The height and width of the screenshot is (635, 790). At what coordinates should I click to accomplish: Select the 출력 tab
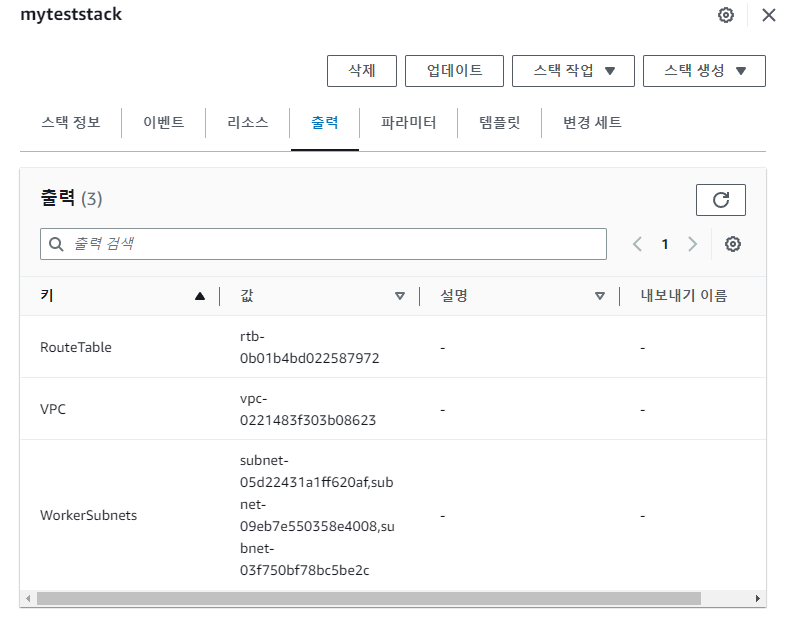coord(324,122)
